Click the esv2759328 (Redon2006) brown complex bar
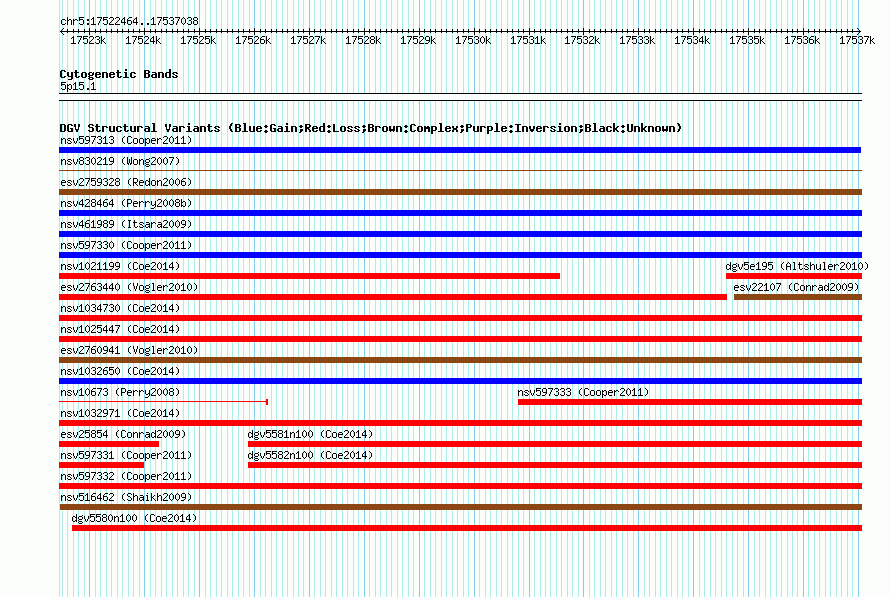This screenshot has height=597, width=890. (460, 192)
